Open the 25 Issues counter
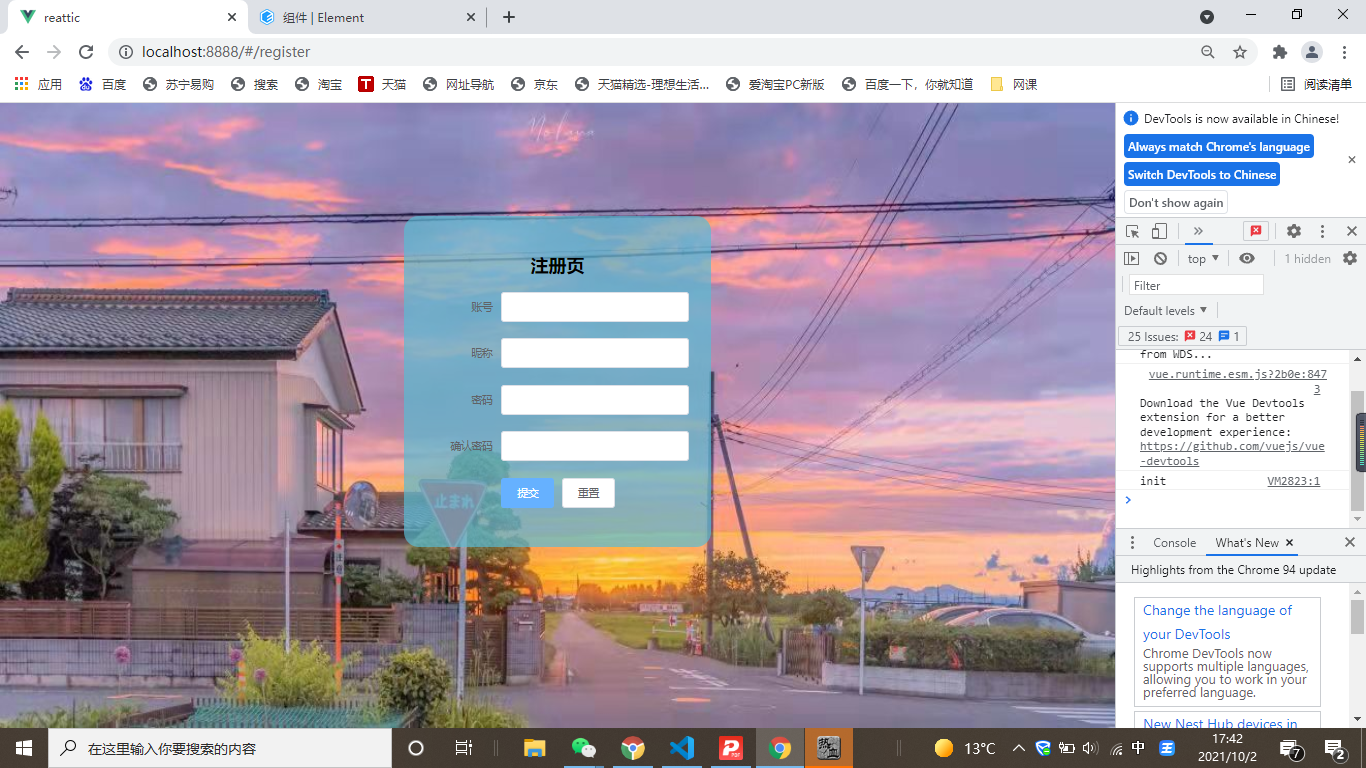Image resolution: width=1366 pixels, height=768 pixels. (1183, 336)
